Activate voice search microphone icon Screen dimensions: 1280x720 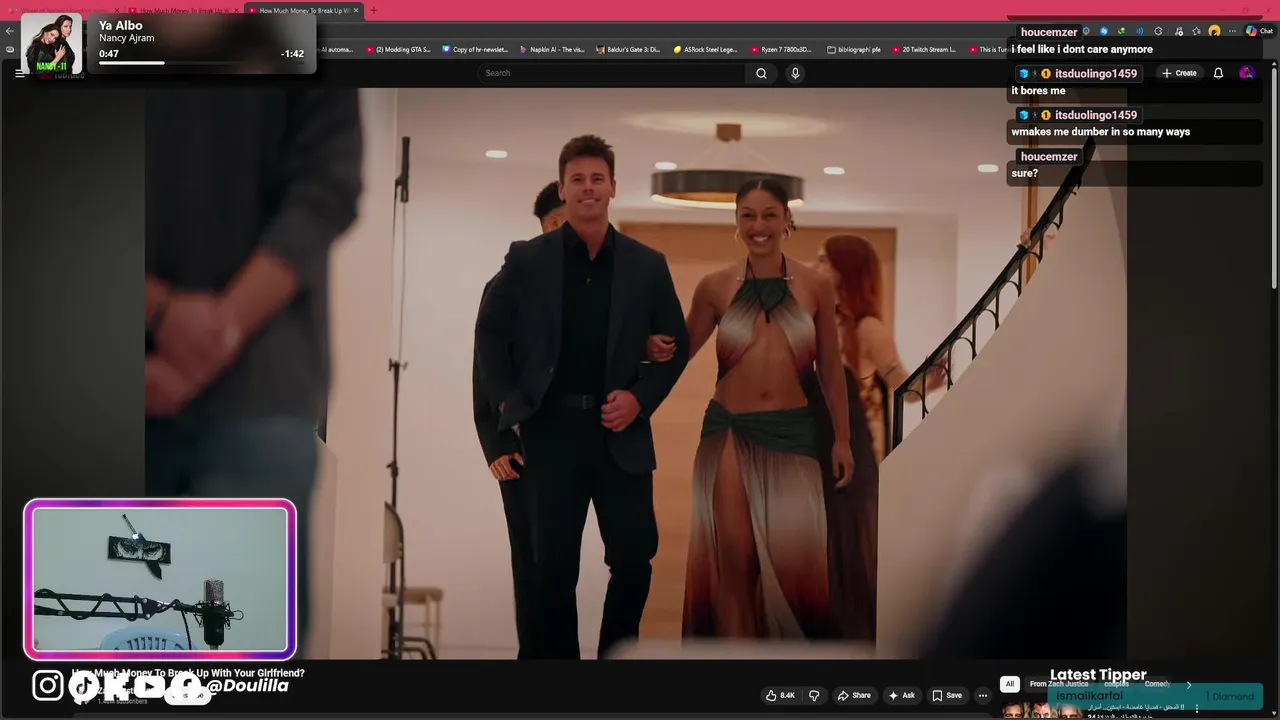[x=795, y=73]
